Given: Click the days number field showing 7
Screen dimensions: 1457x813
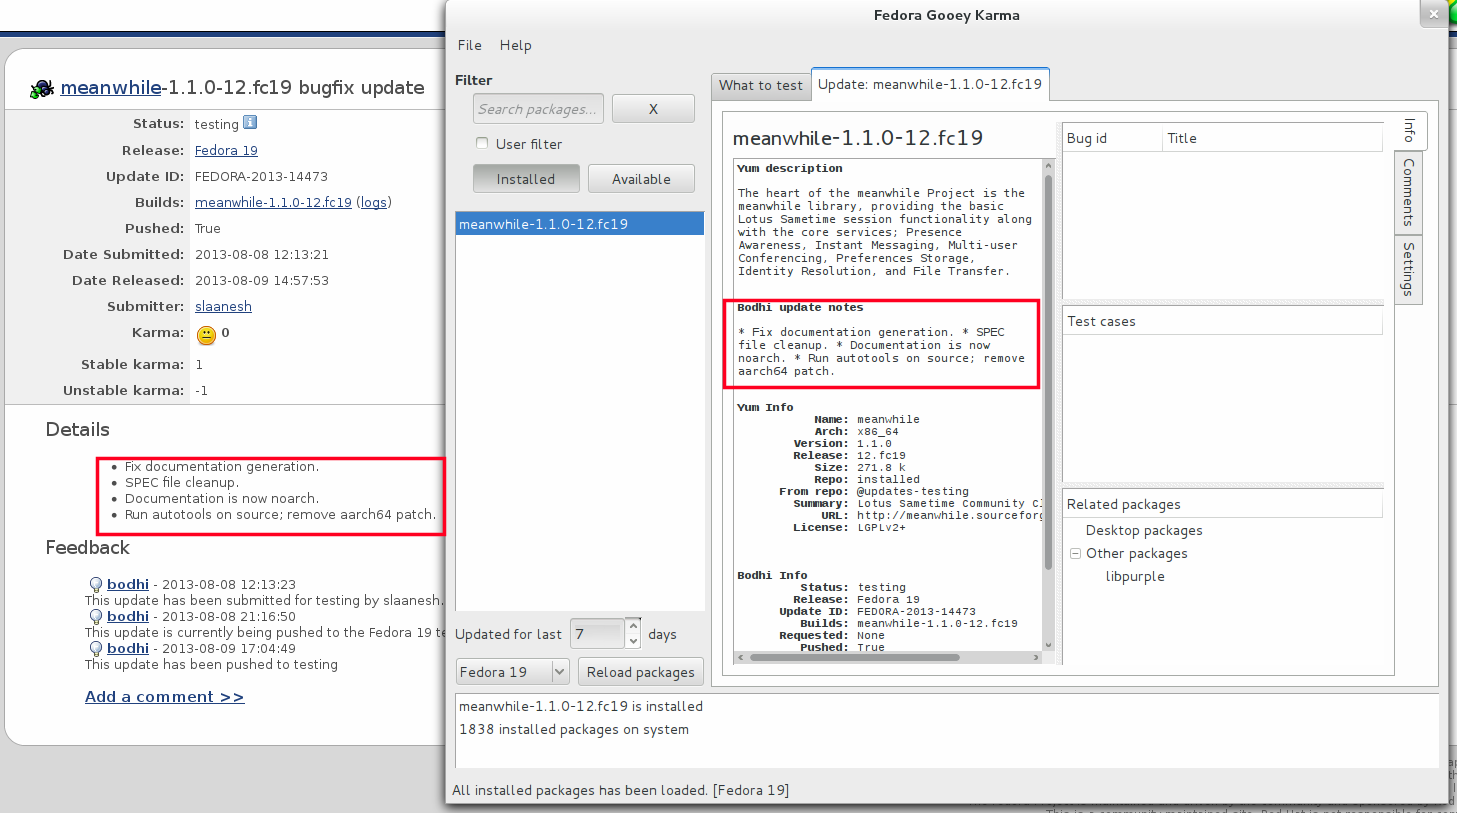Looking at the screenshot, I should 597,633.
